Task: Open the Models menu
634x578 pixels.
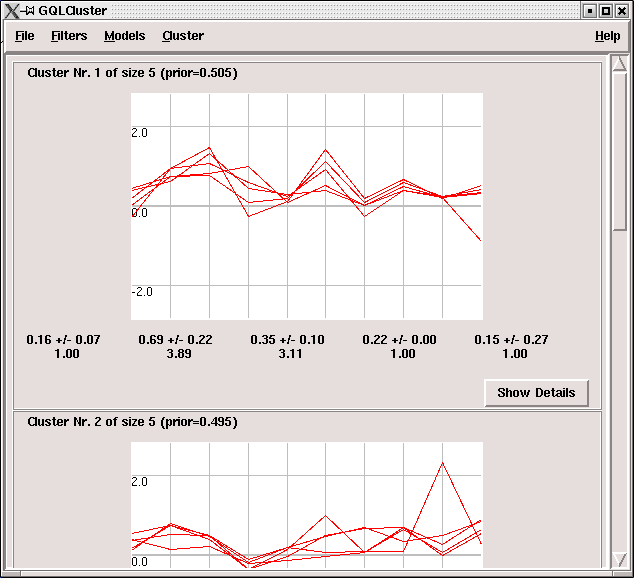Action: [x=124, y=36]
